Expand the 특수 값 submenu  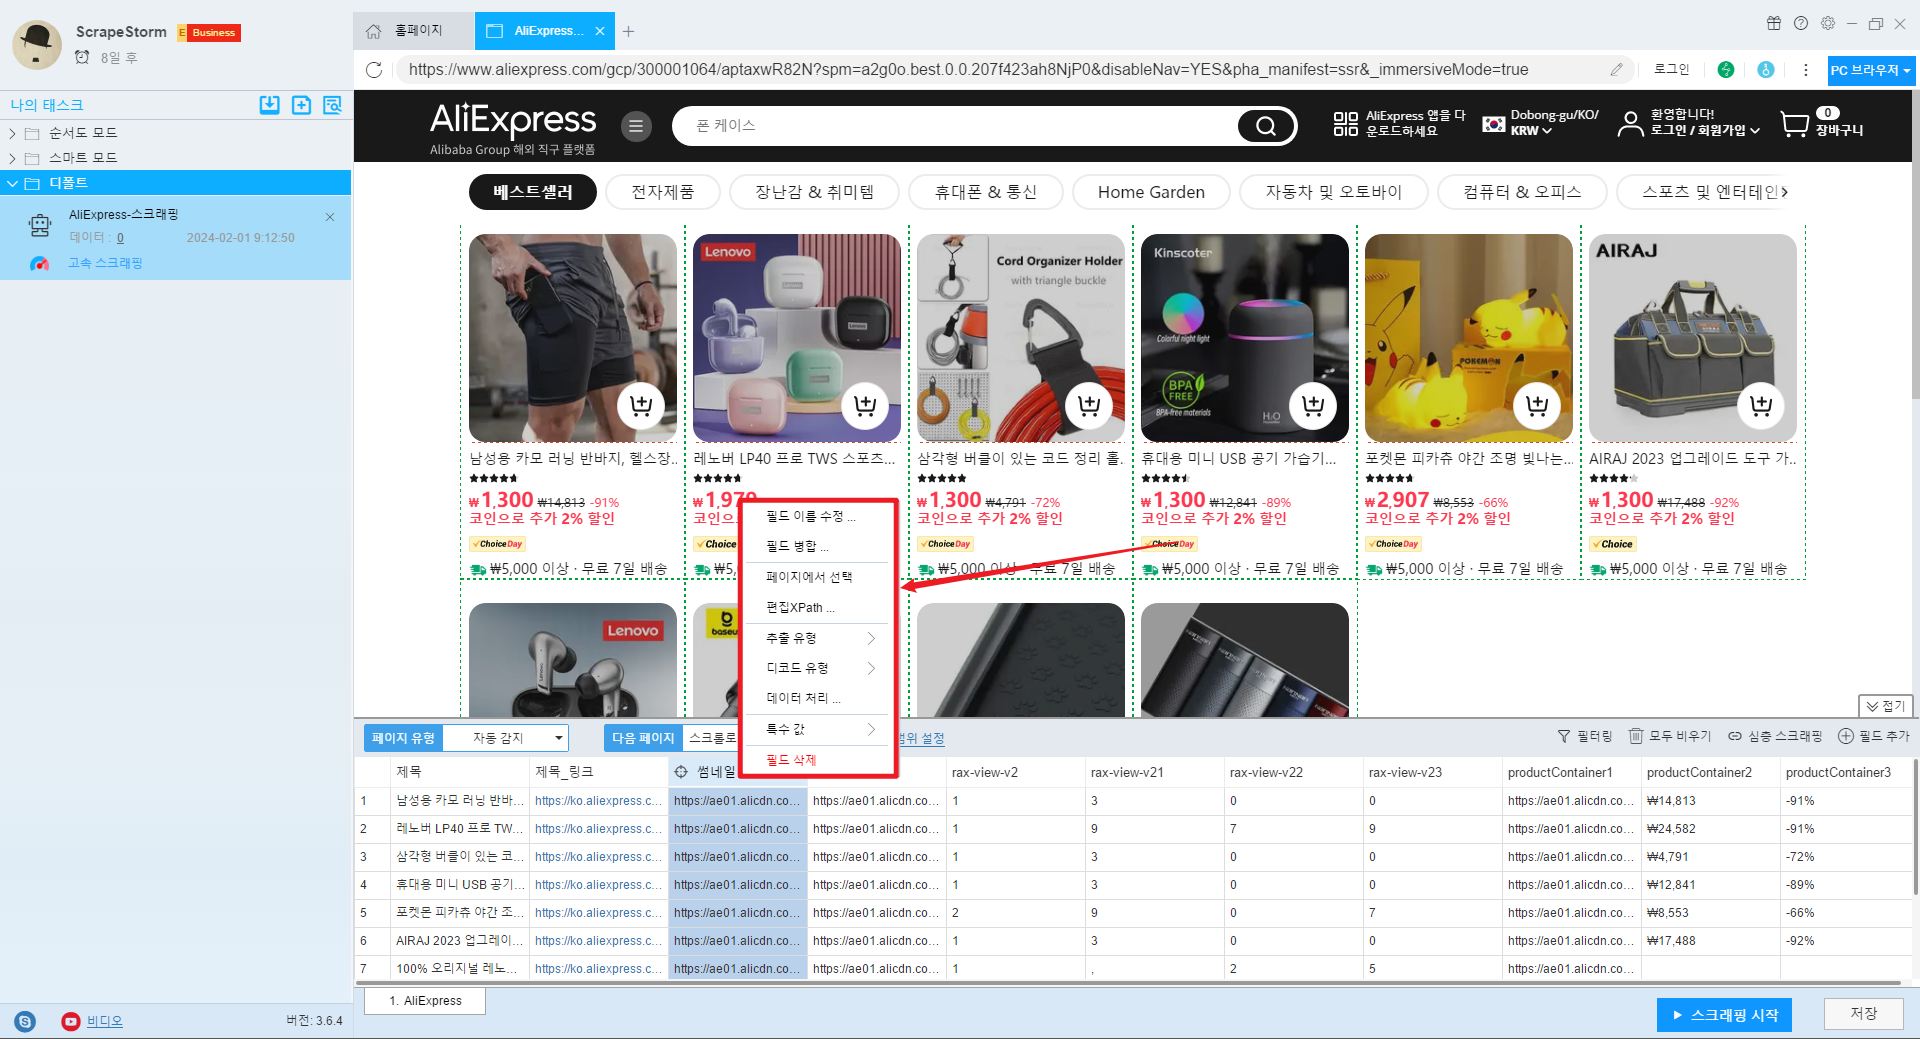[x=816, y=729]
